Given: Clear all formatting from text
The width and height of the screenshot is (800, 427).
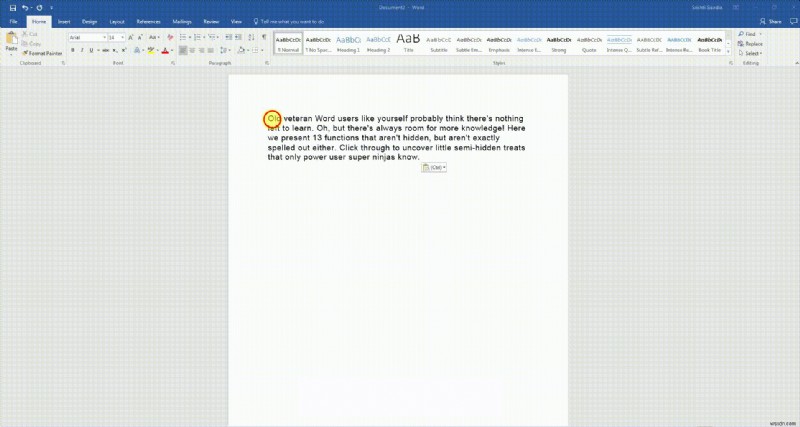Looking at the screenshot, I should (170, 37).
